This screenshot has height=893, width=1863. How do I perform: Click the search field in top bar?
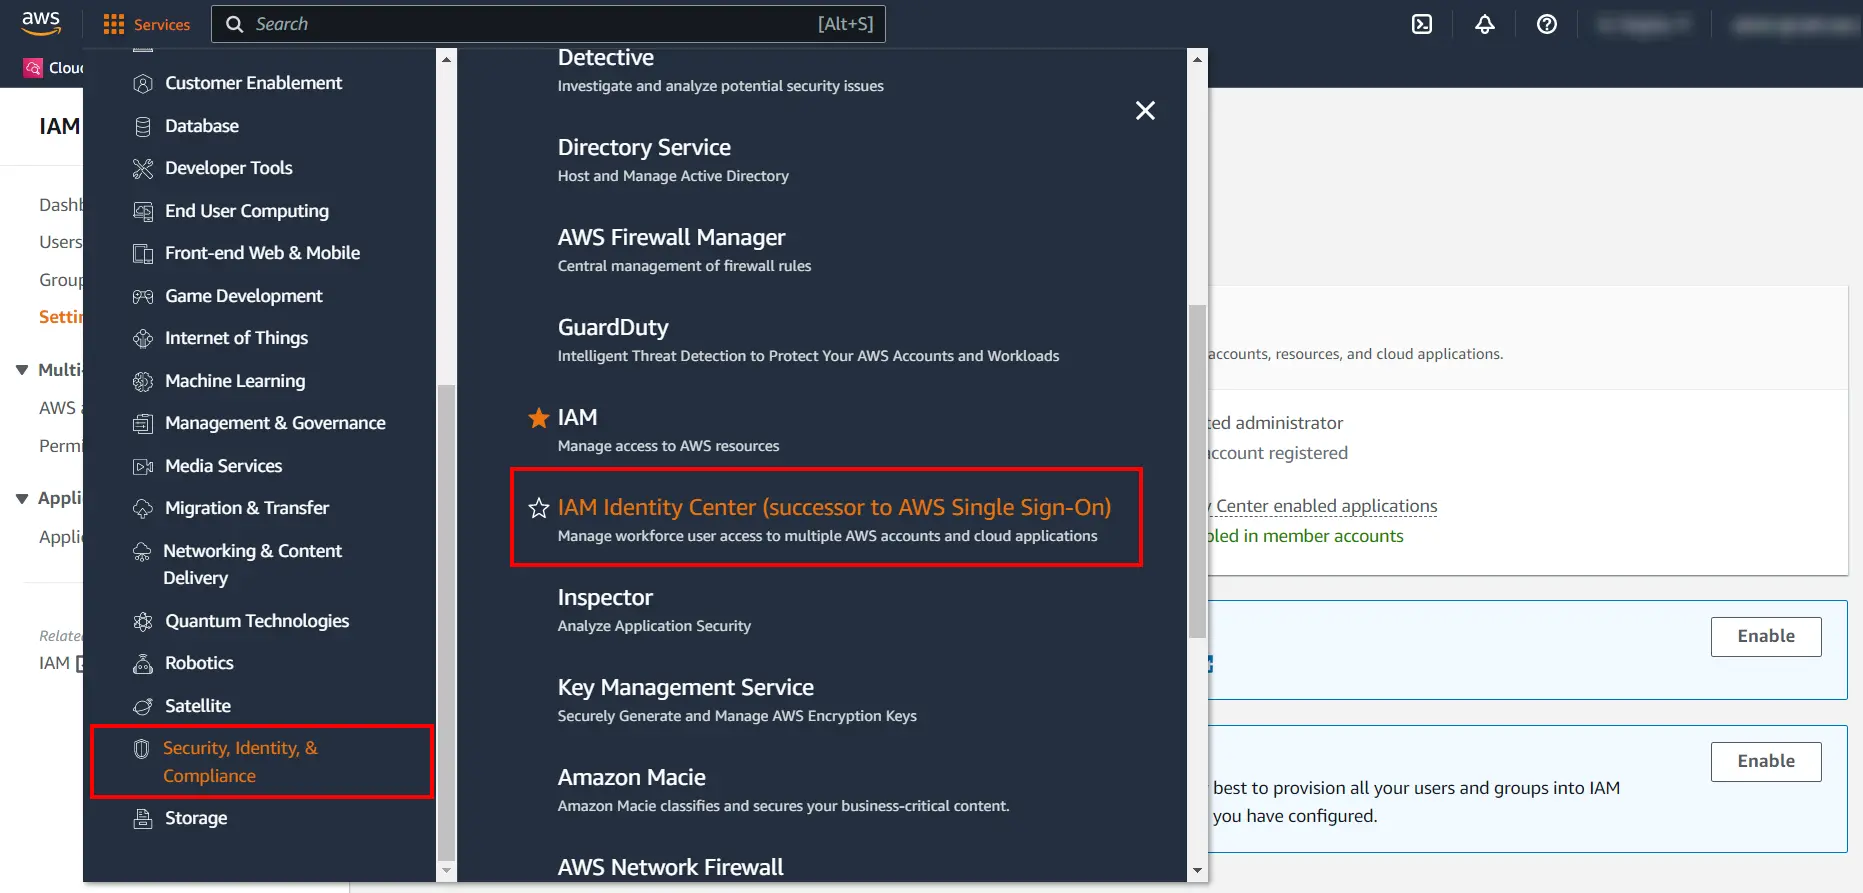pyautogui.click(x=548, y=24)
